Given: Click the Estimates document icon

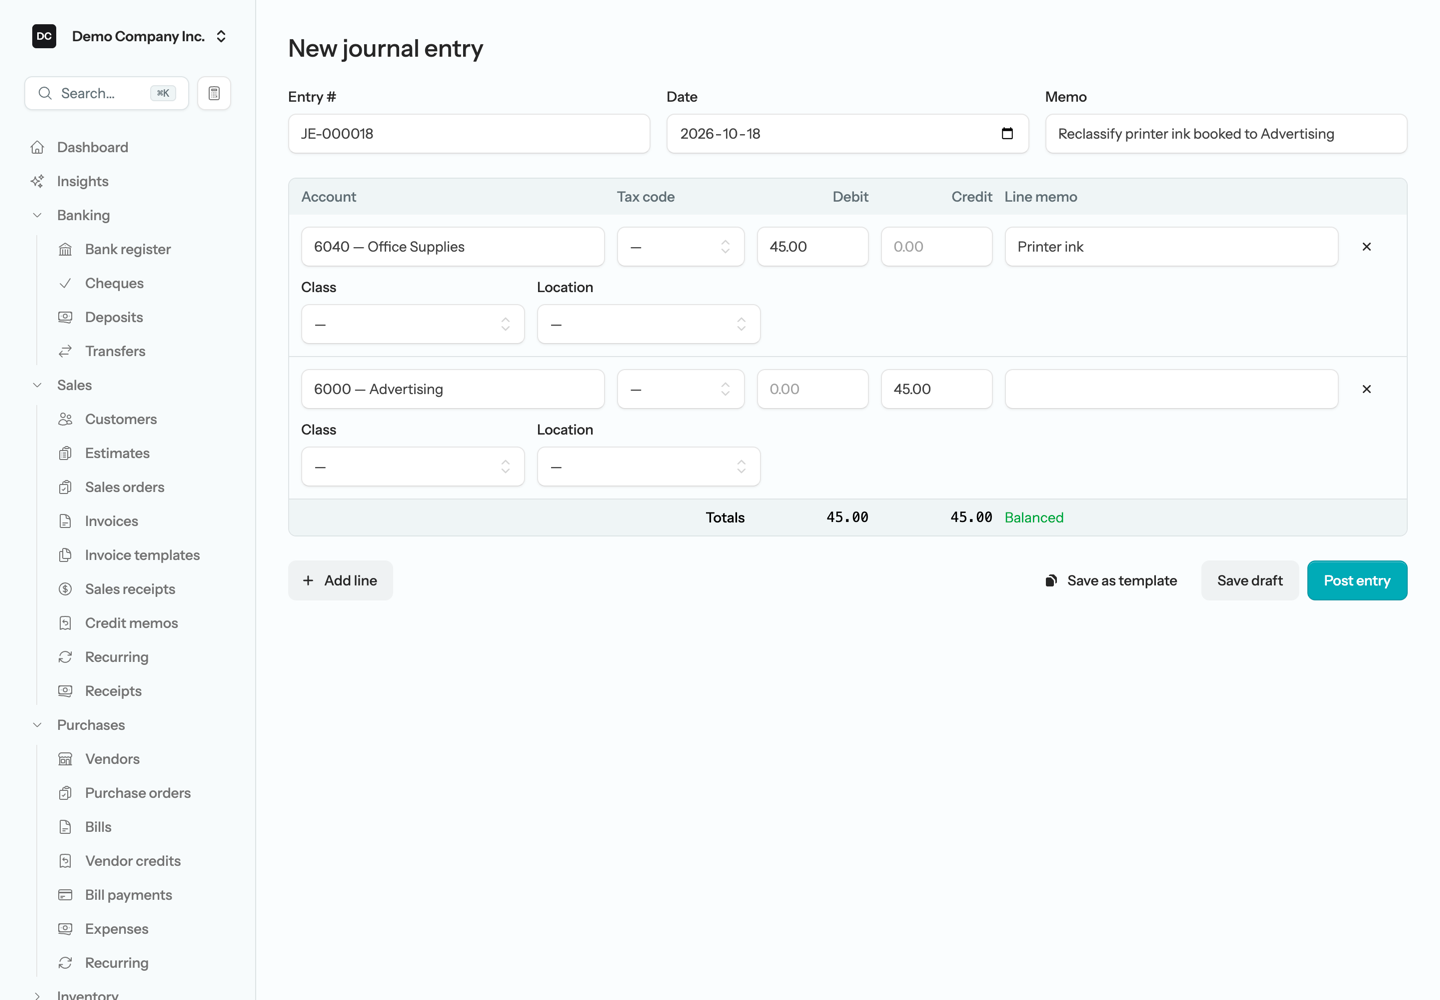Looking at the screenshot, I should click(x=65, y=453).
